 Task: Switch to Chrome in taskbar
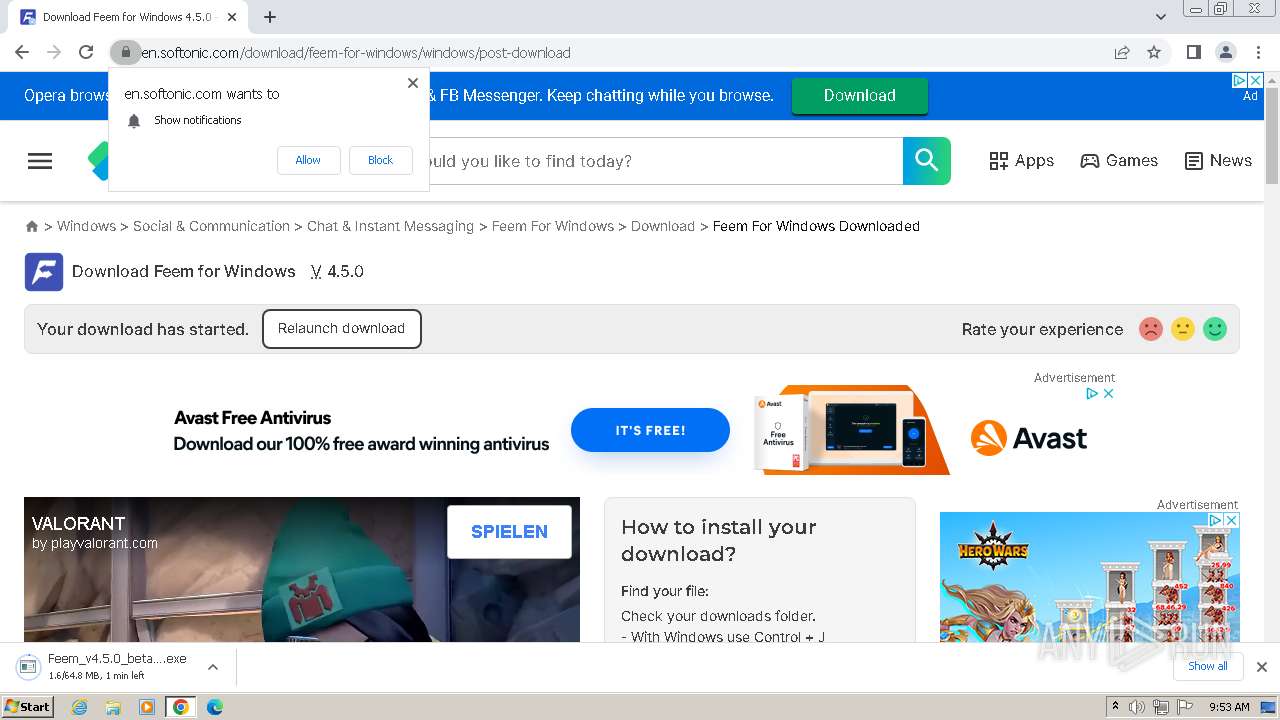pyautogui.click(x=180, y=707)
